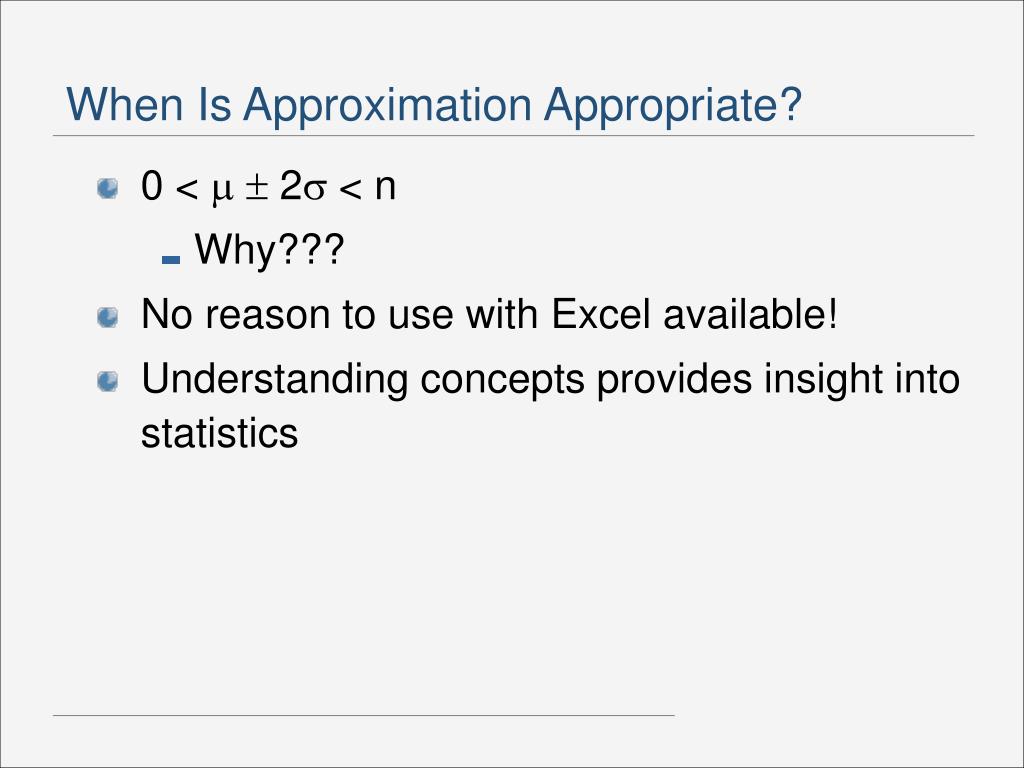Select the 'Why???' sub-bullet text
Viewport: 1024px width, 768px height.
tap(269, 251)
